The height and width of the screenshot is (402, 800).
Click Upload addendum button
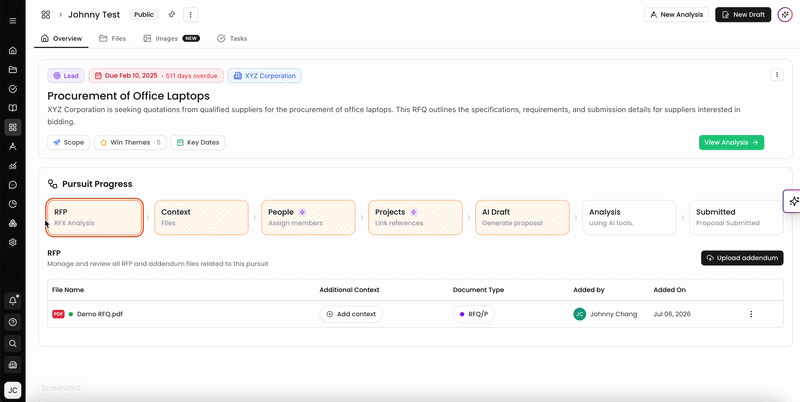coord(742,258)
